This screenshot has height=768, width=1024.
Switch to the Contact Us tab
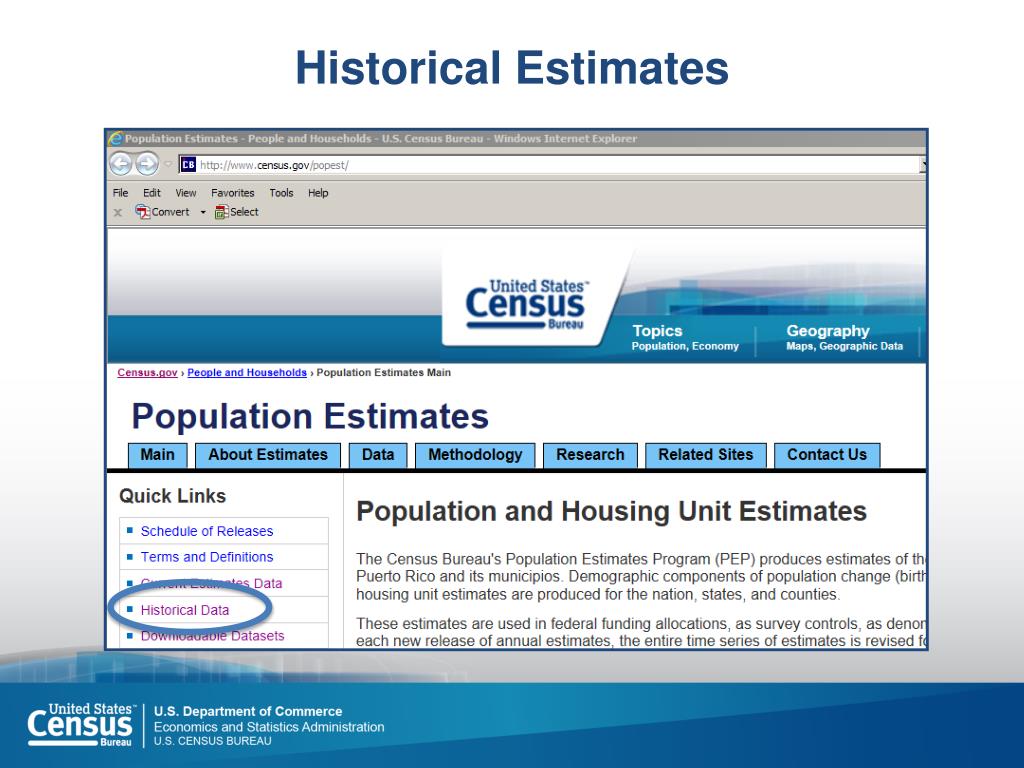[827, 455]
